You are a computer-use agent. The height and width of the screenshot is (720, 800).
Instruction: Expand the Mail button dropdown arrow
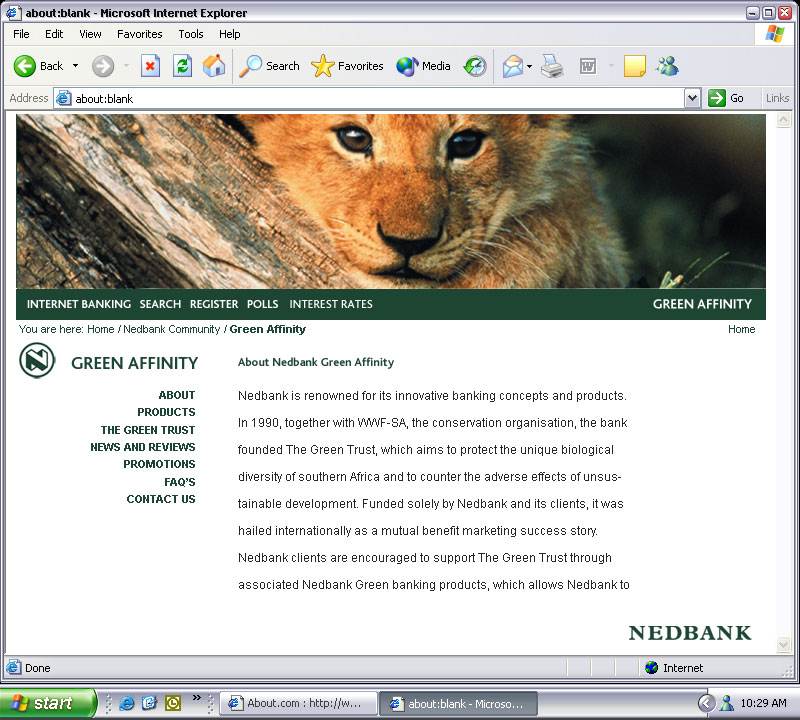click(529, 66)
